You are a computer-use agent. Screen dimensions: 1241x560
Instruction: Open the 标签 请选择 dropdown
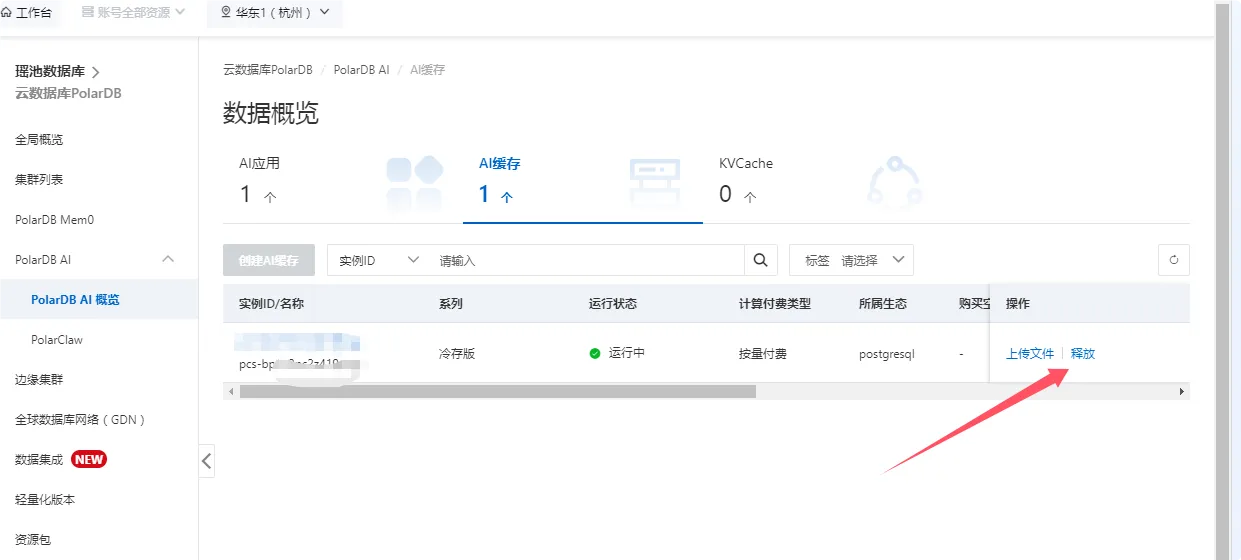pyautogui.click(x=851, y=260)
